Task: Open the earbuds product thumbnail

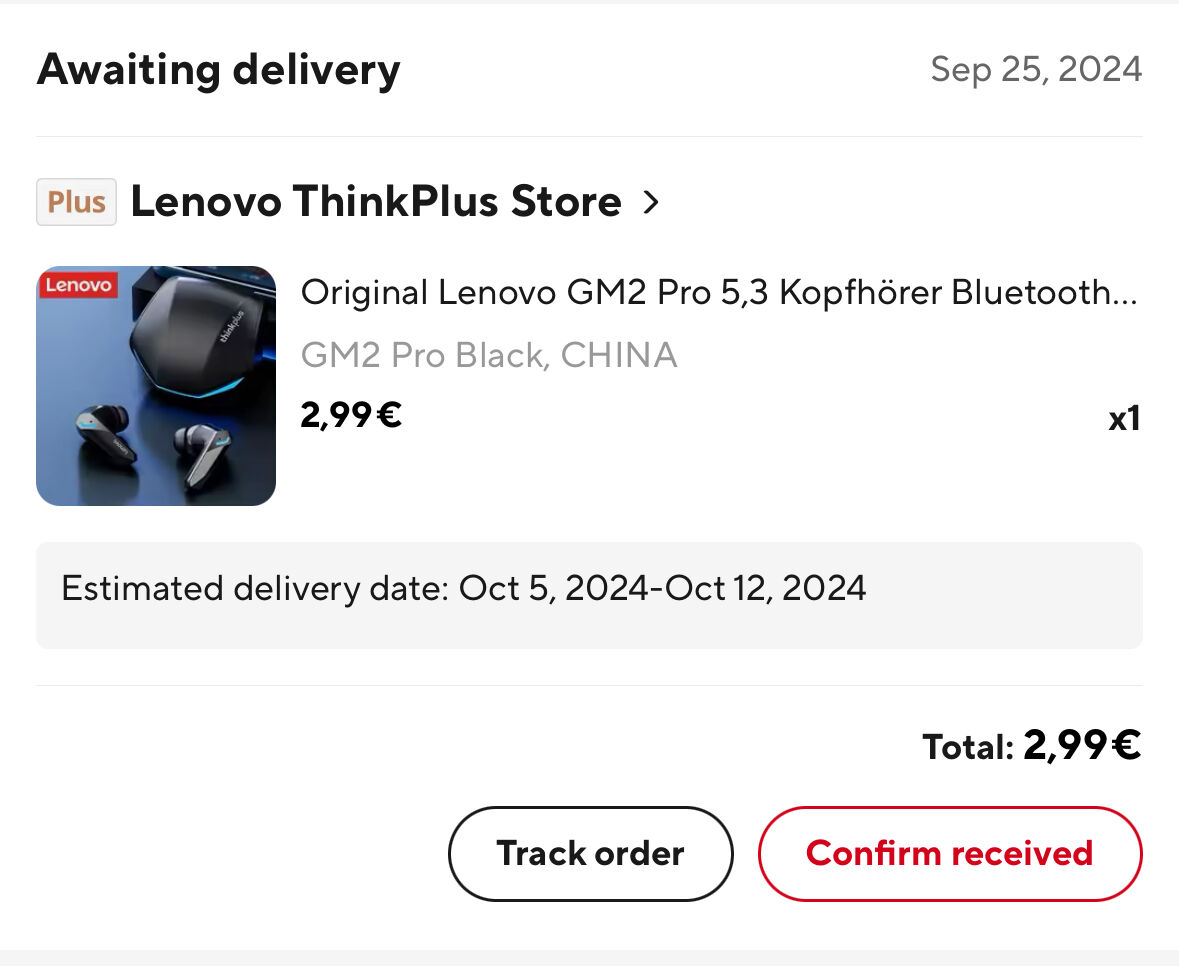Action: (156, 386)
